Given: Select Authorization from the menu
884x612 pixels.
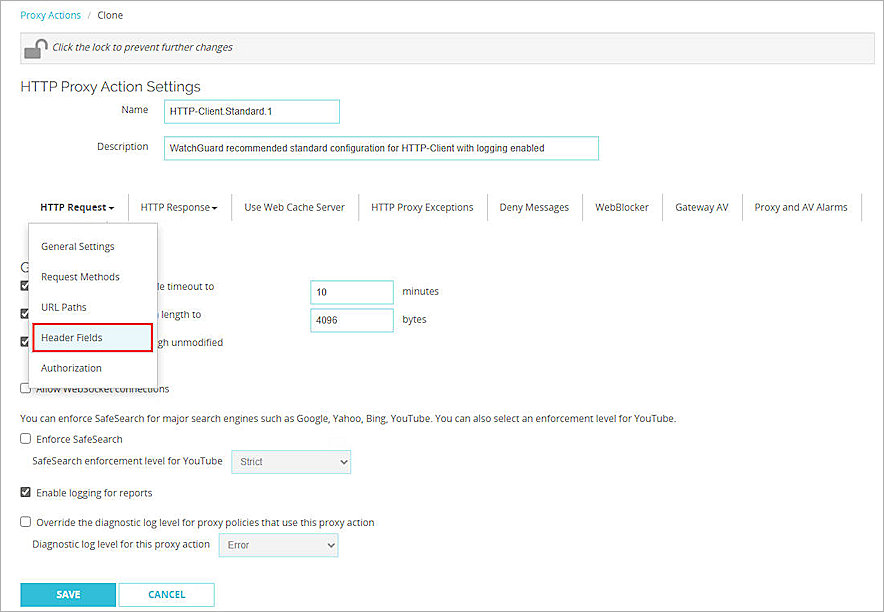Looking at the screenshot, I should [70, 367].
